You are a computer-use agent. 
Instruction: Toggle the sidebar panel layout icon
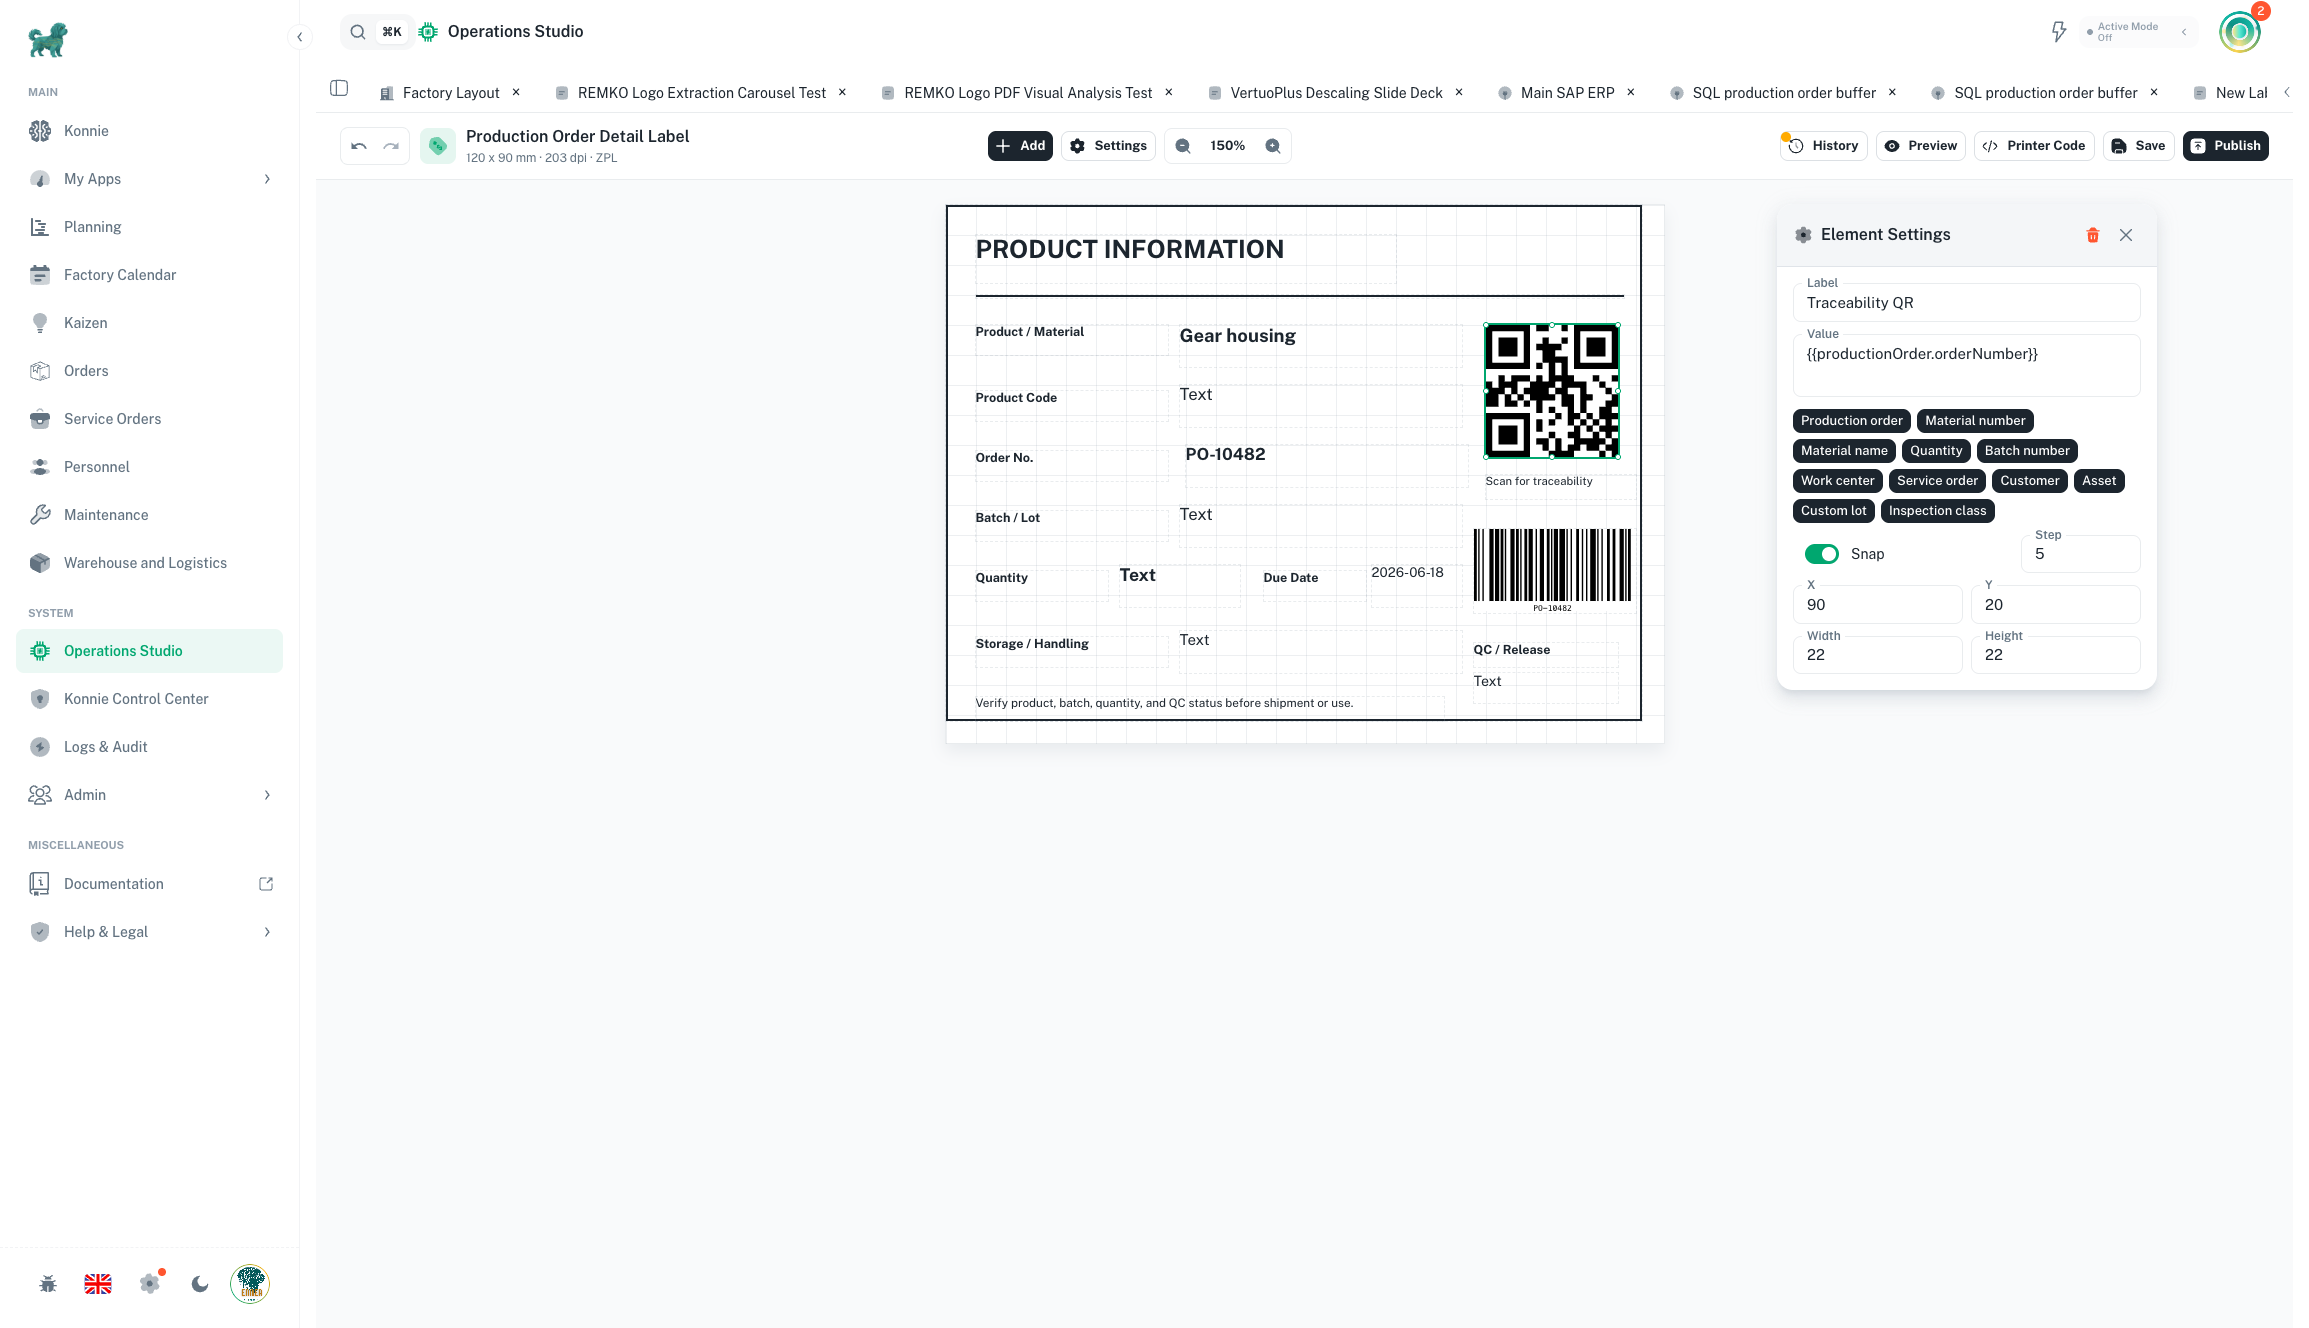pos(339,88)
